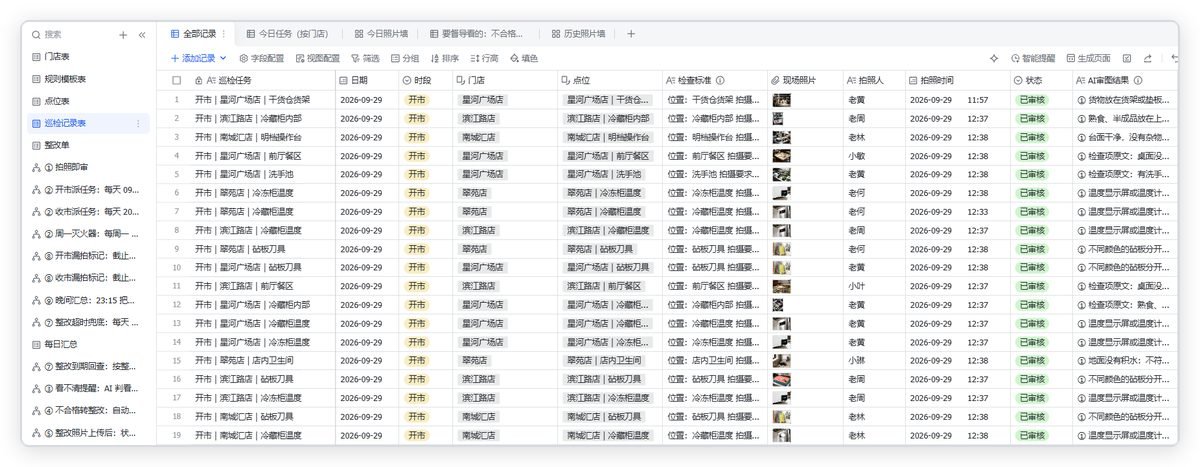Image resolution: width=1200 pixels, height=467 pixels.
Task: Open the 每日汇总 table in sidebar
Action: tap(86, 344)
